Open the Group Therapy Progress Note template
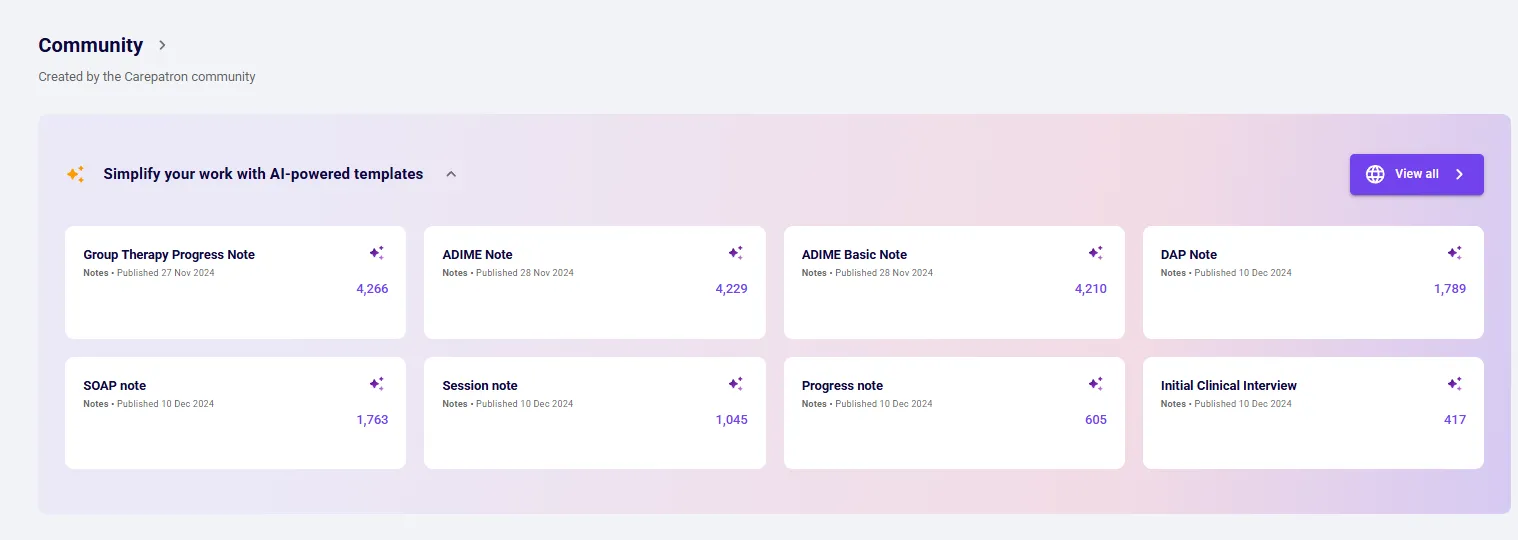1518x540 pixels. [x=169, y=255]
